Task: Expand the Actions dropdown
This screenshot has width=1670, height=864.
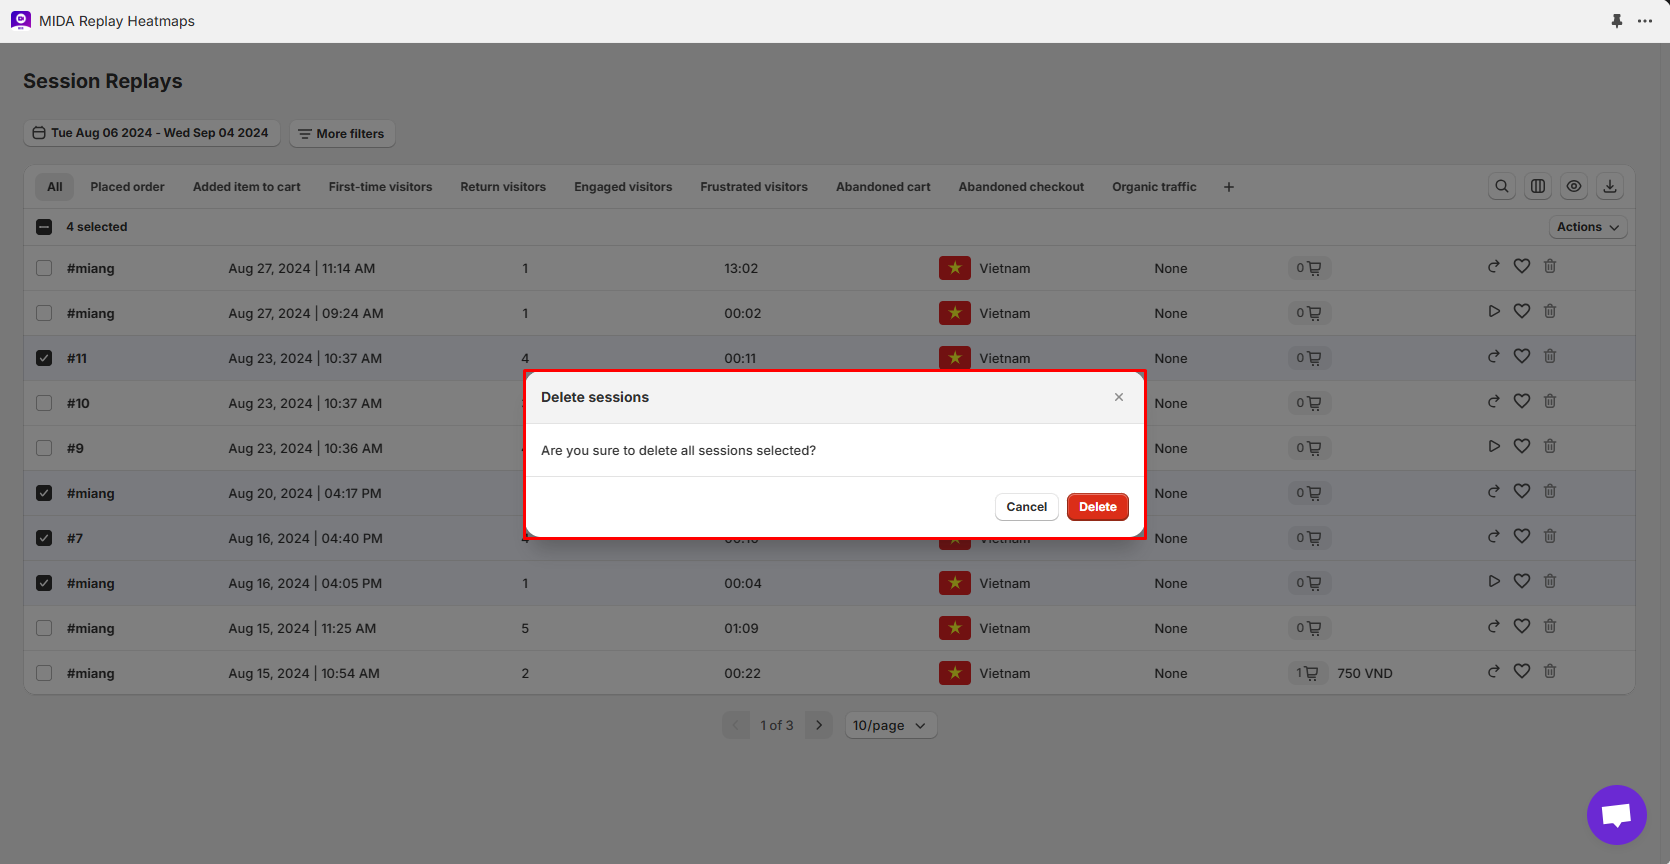Action: coord(1588,227)
